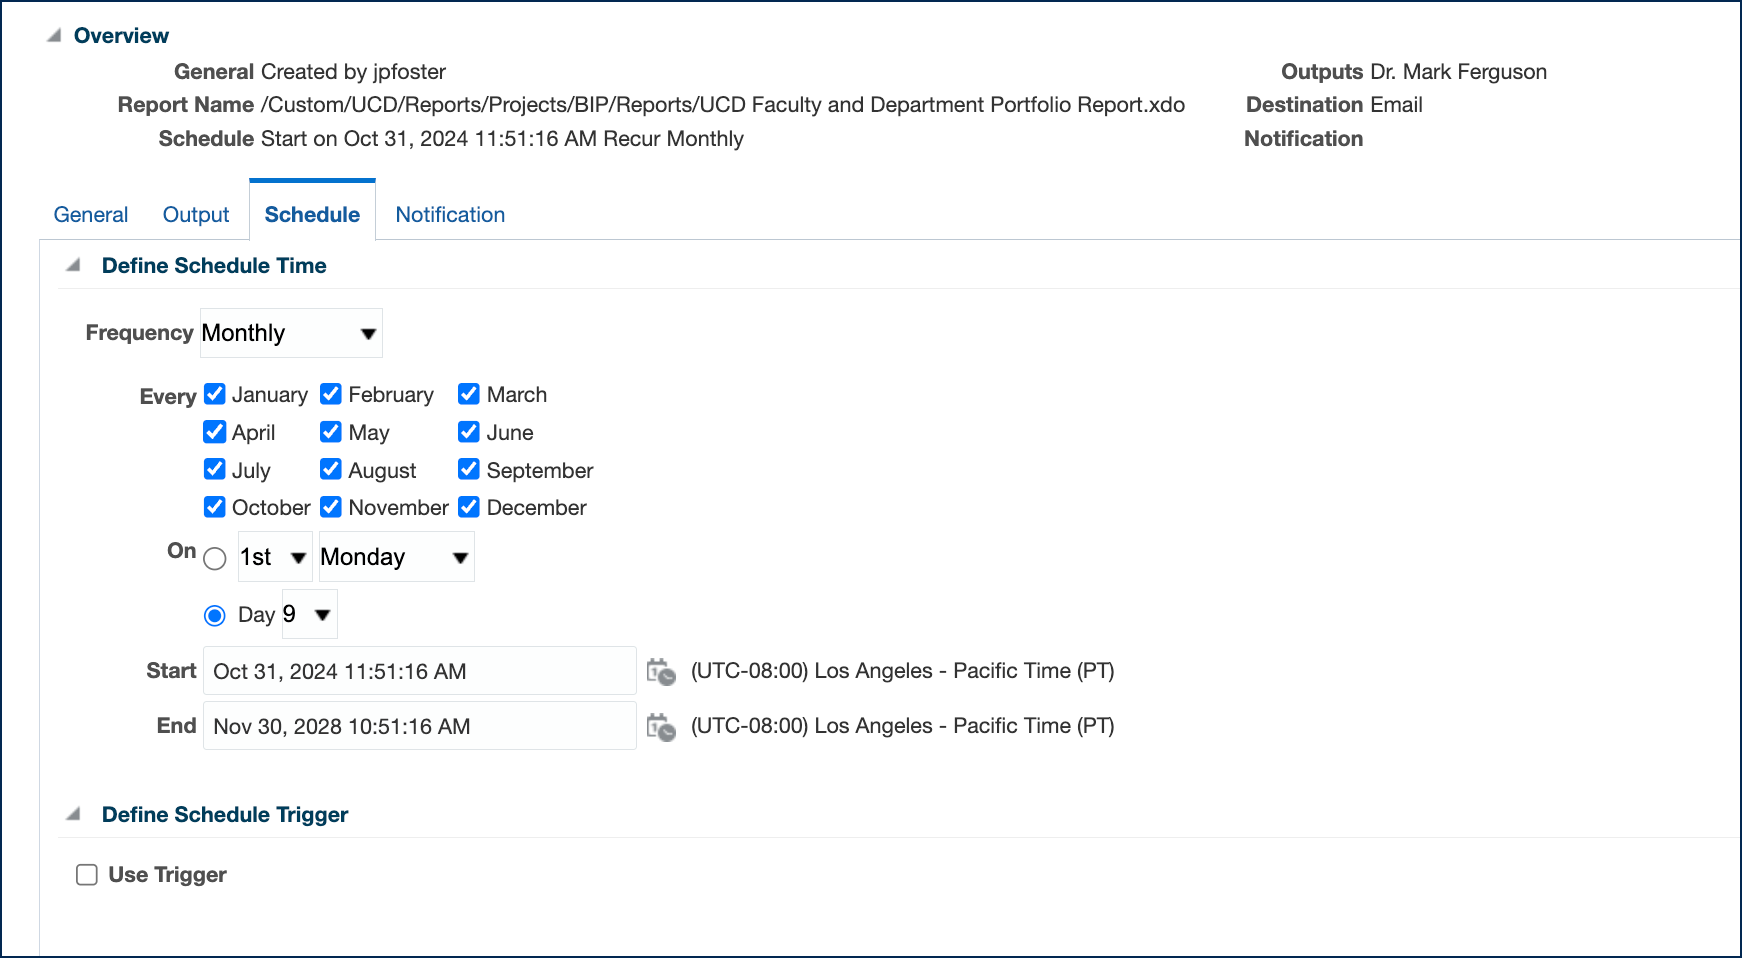Viewport: 1742px width, 958px height.
Task: Enable the Use Trigger checkbox
Action: click(87, 875)
